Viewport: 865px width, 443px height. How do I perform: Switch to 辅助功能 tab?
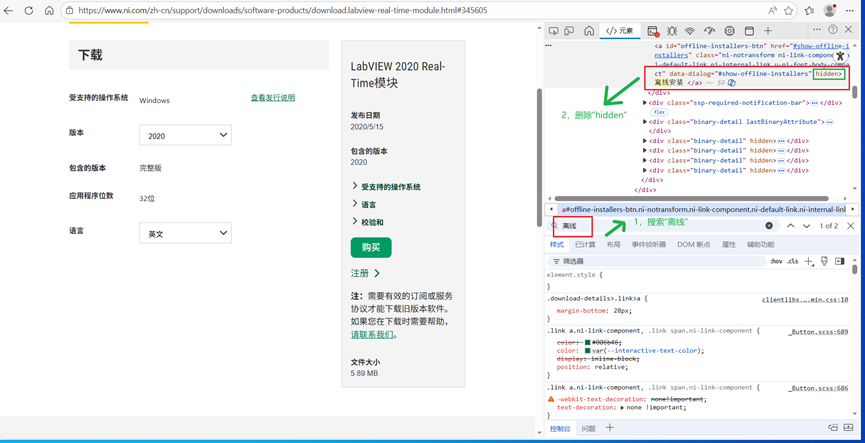click(x=760, y=244)
